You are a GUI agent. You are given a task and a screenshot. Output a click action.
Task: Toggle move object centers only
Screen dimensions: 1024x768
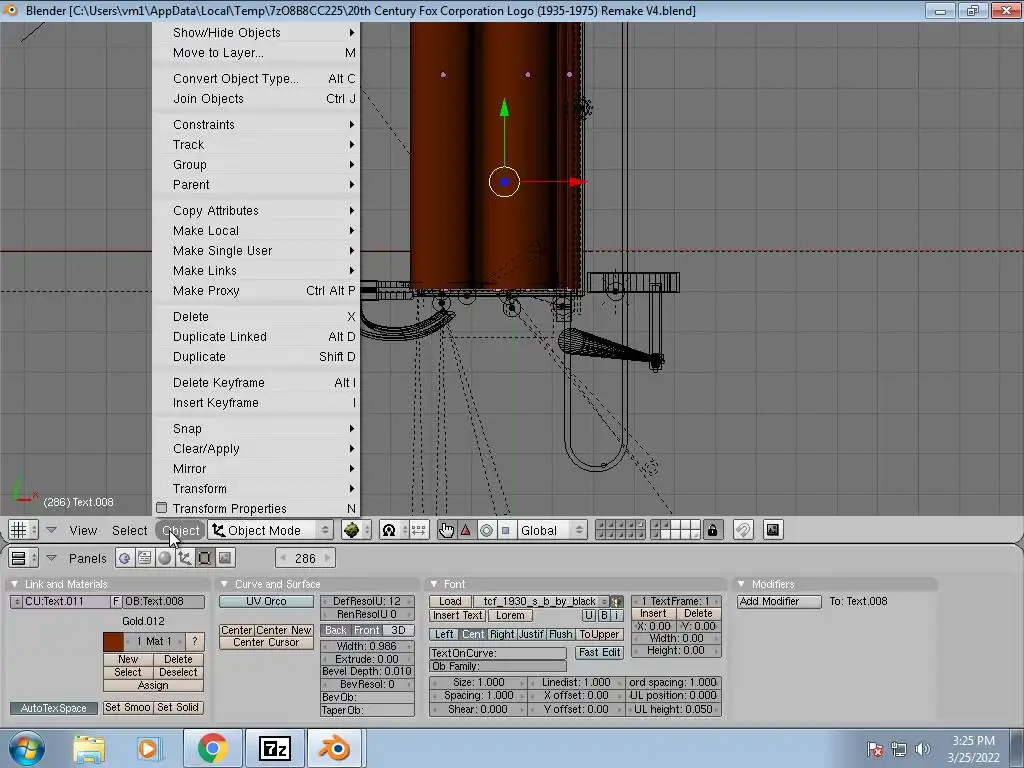419,530
